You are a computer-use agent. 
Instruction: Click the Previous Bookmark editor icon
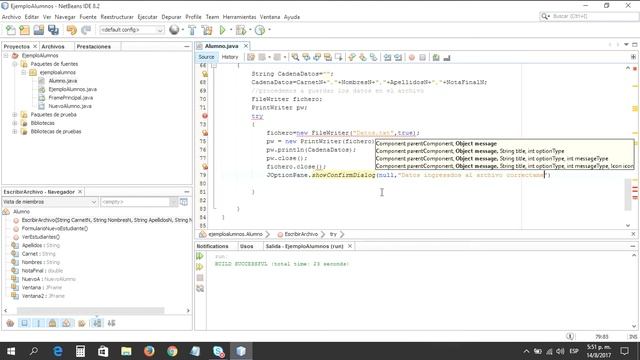(x=352, y=58)
